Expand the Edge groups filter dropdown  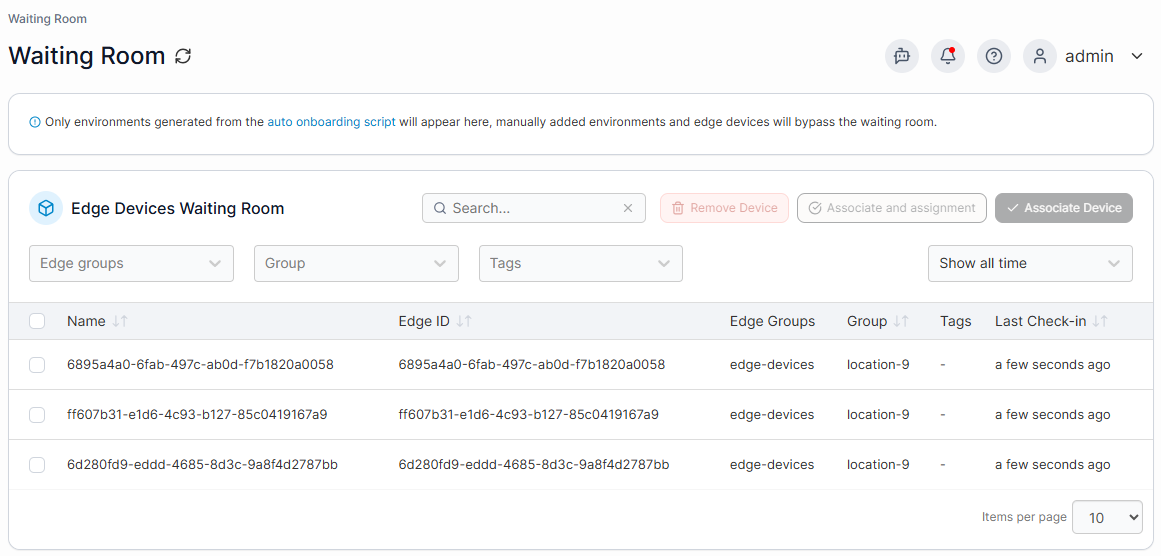click(x=131, y=264)
